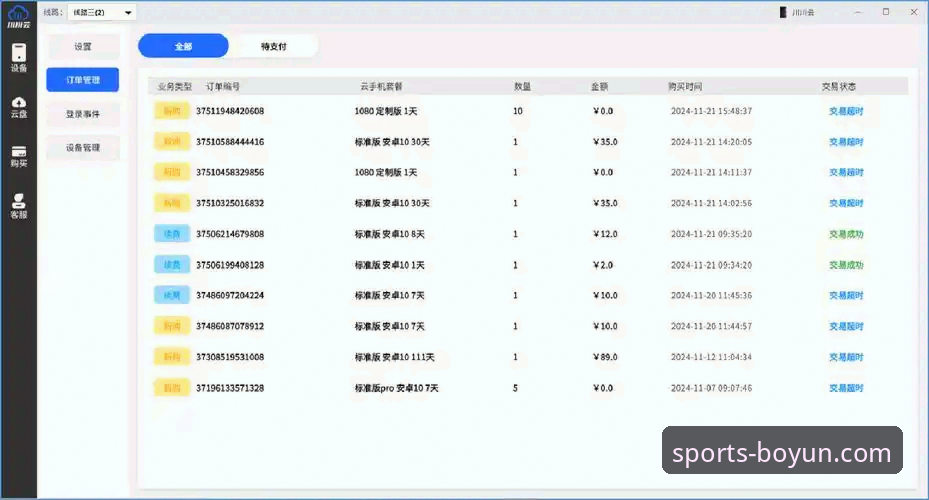Viewport: 929px width, 500px height.
Task: Click package 标准版 安卓10 1天
Action: click(389, 265)
